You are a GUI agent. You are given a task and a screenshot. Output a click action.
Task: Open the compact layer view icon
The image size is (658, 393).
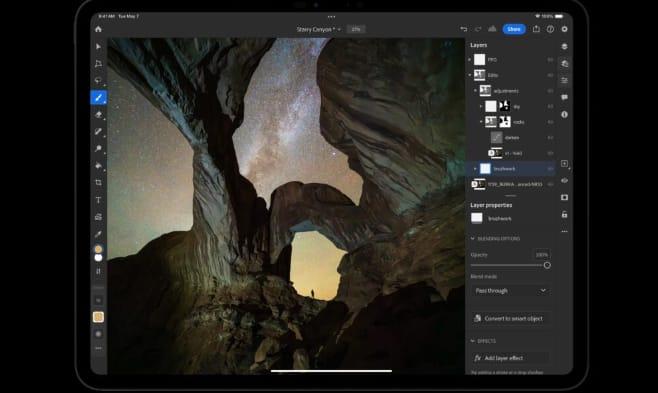point(564,47)
